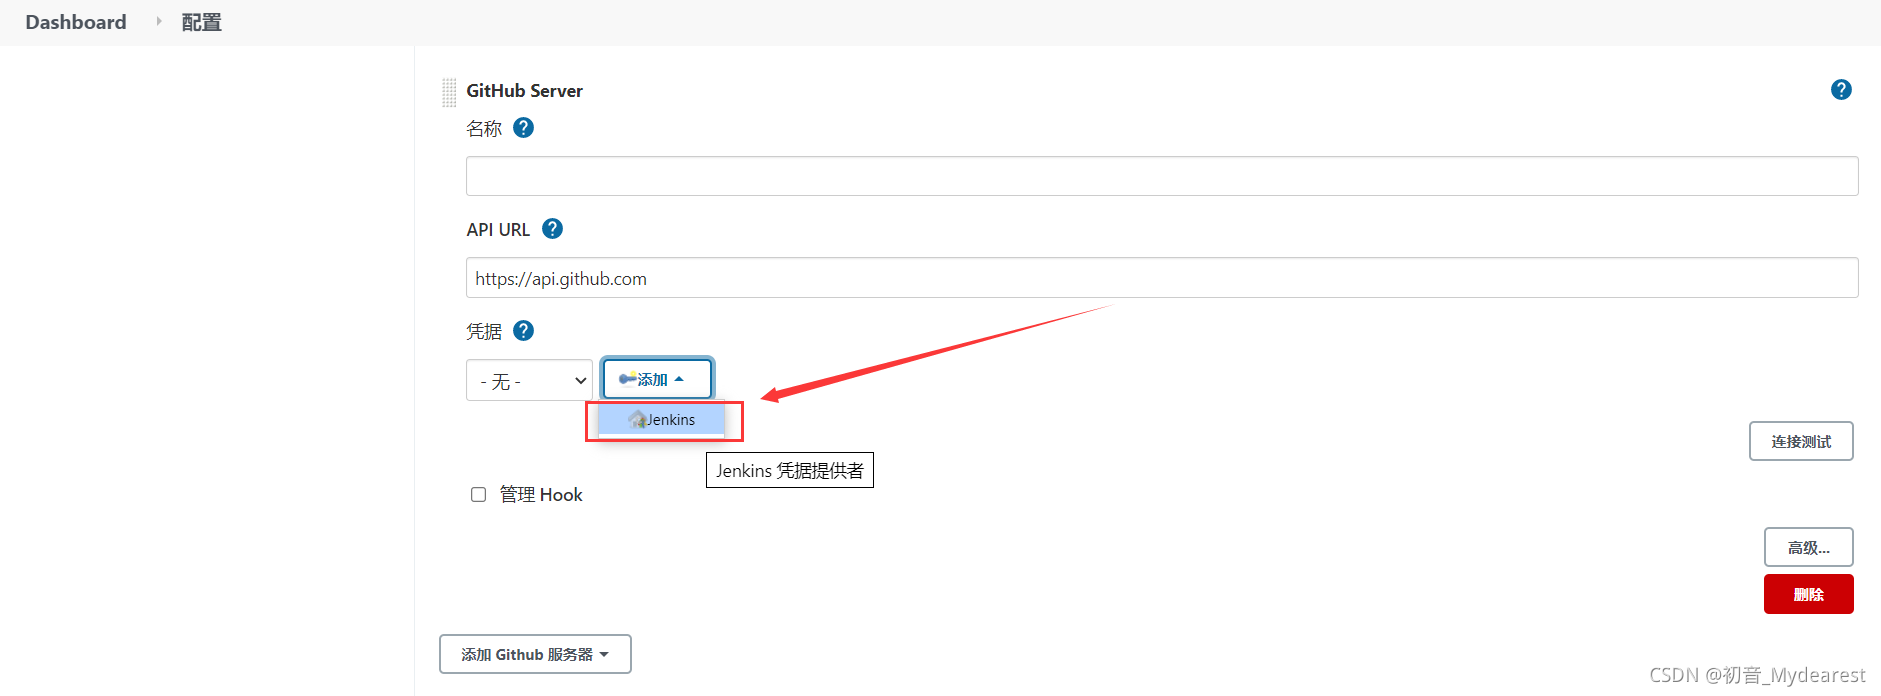
Task: Expand the 添加 Github 服务器 dropdown
Action: (535, 654)
